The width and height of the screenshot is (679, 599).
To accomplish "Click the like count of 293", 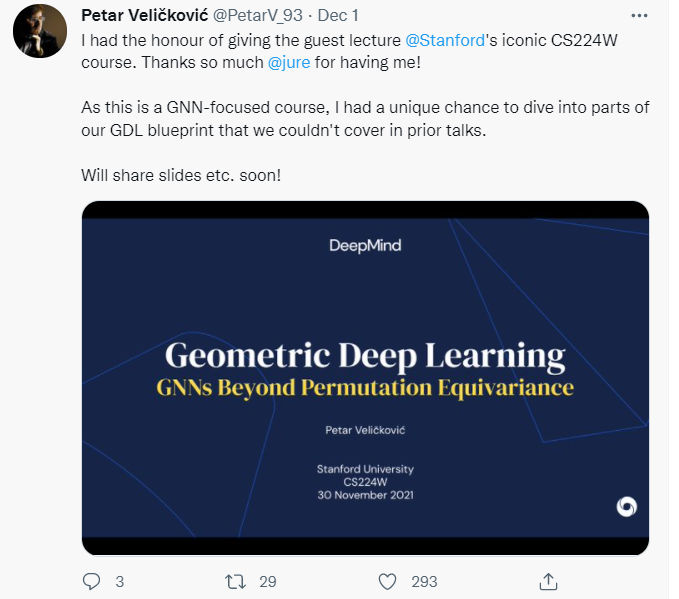I will 424,581.
